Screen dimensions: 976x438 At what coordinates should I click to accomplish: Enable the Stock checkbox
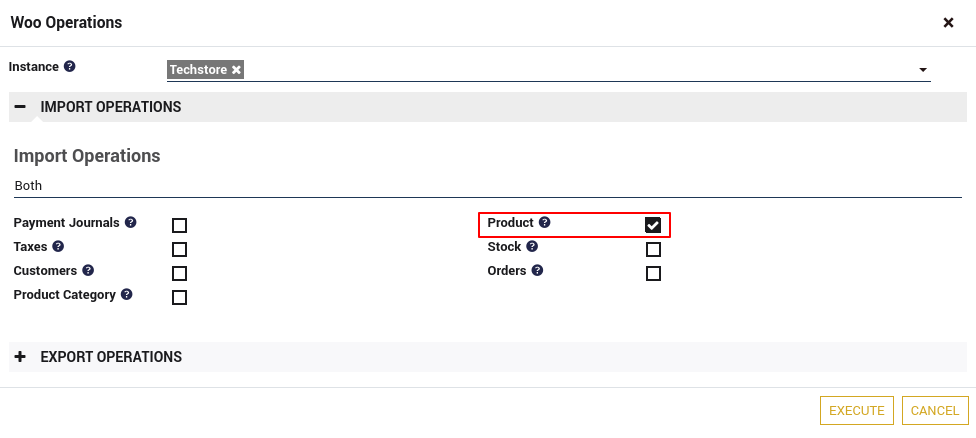[x=653, y=249]
